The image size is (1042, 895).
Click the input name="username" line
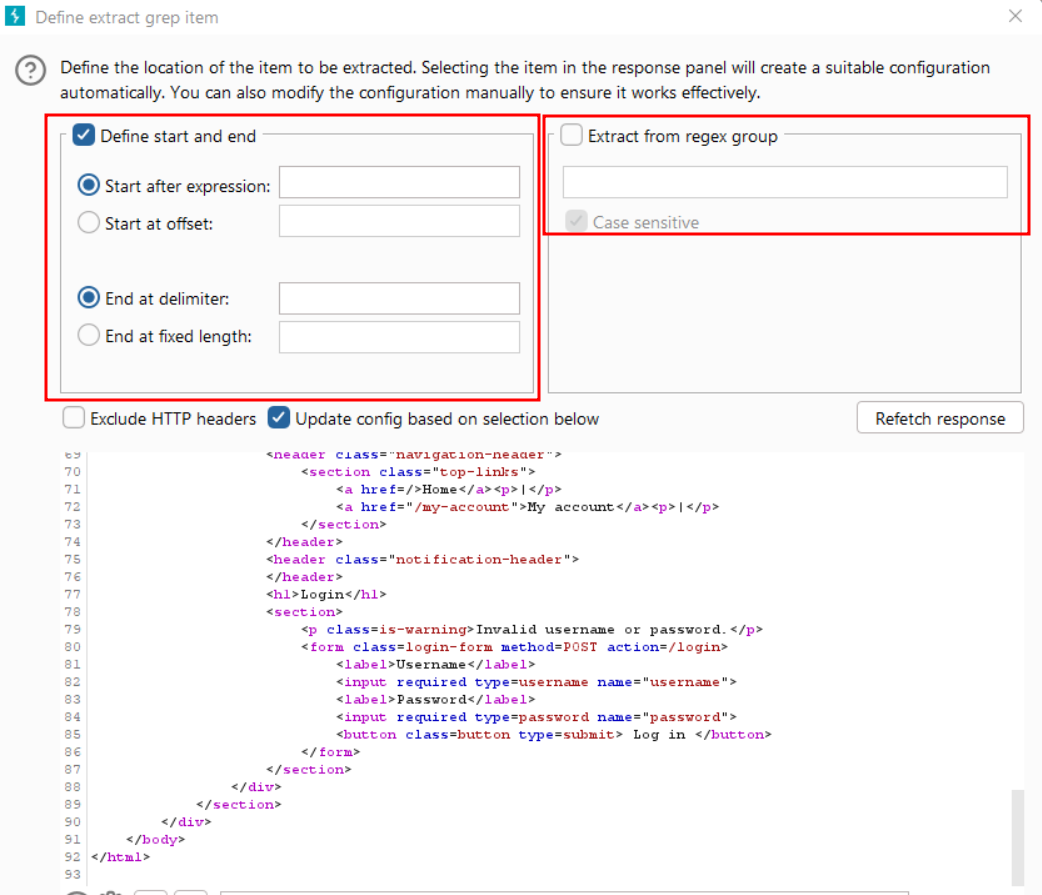tap(536, 682)
